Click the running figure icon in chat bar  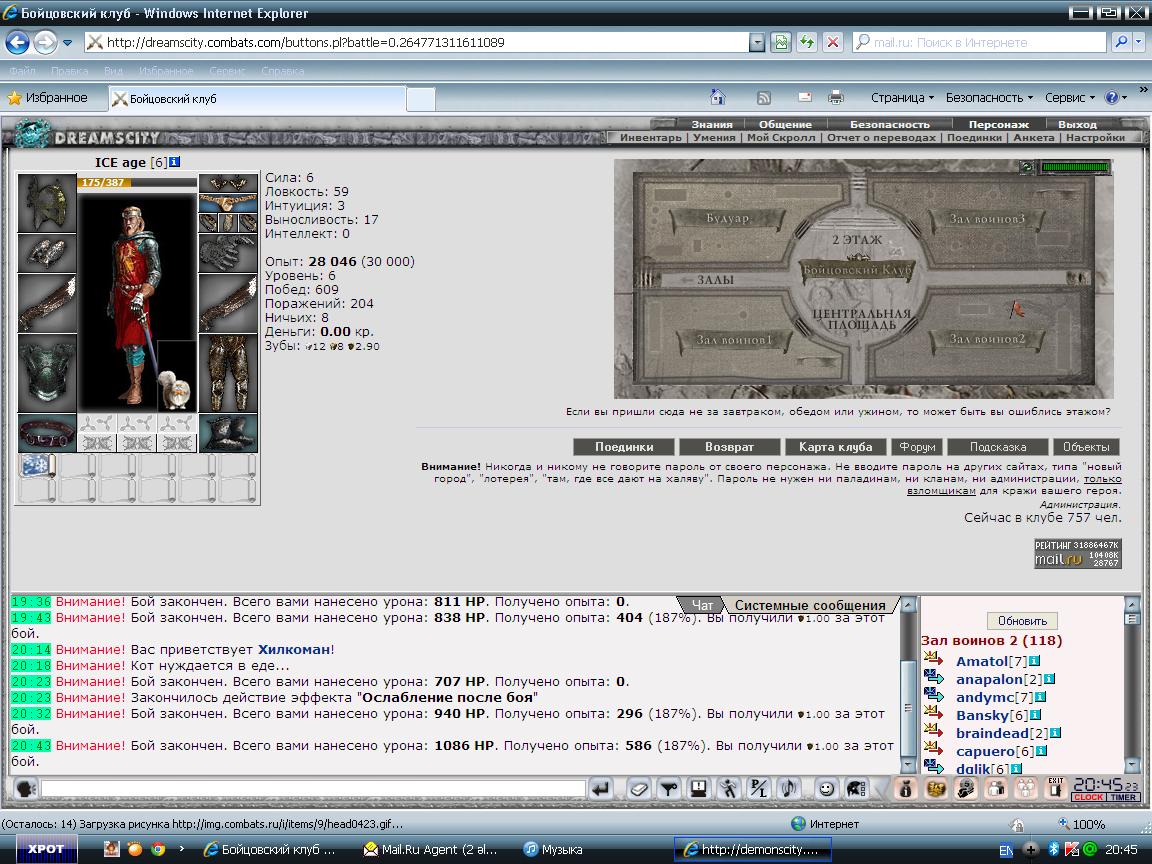728,789
